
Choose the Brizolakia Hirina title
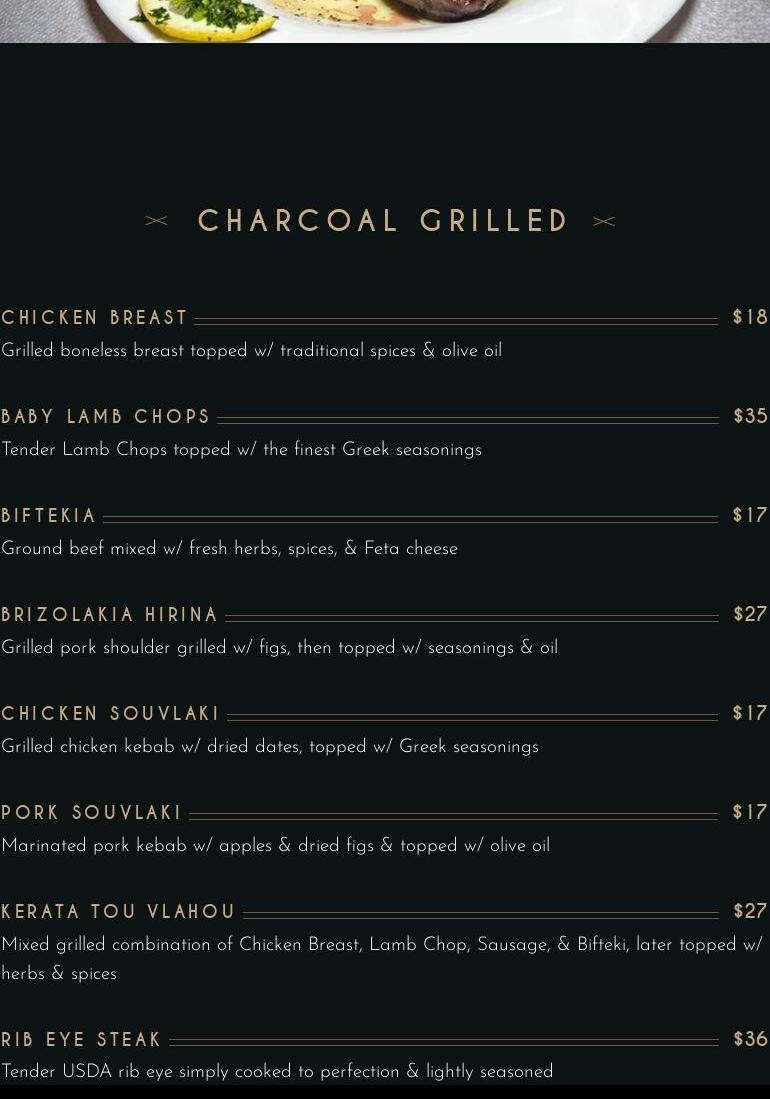click(110, 615)
